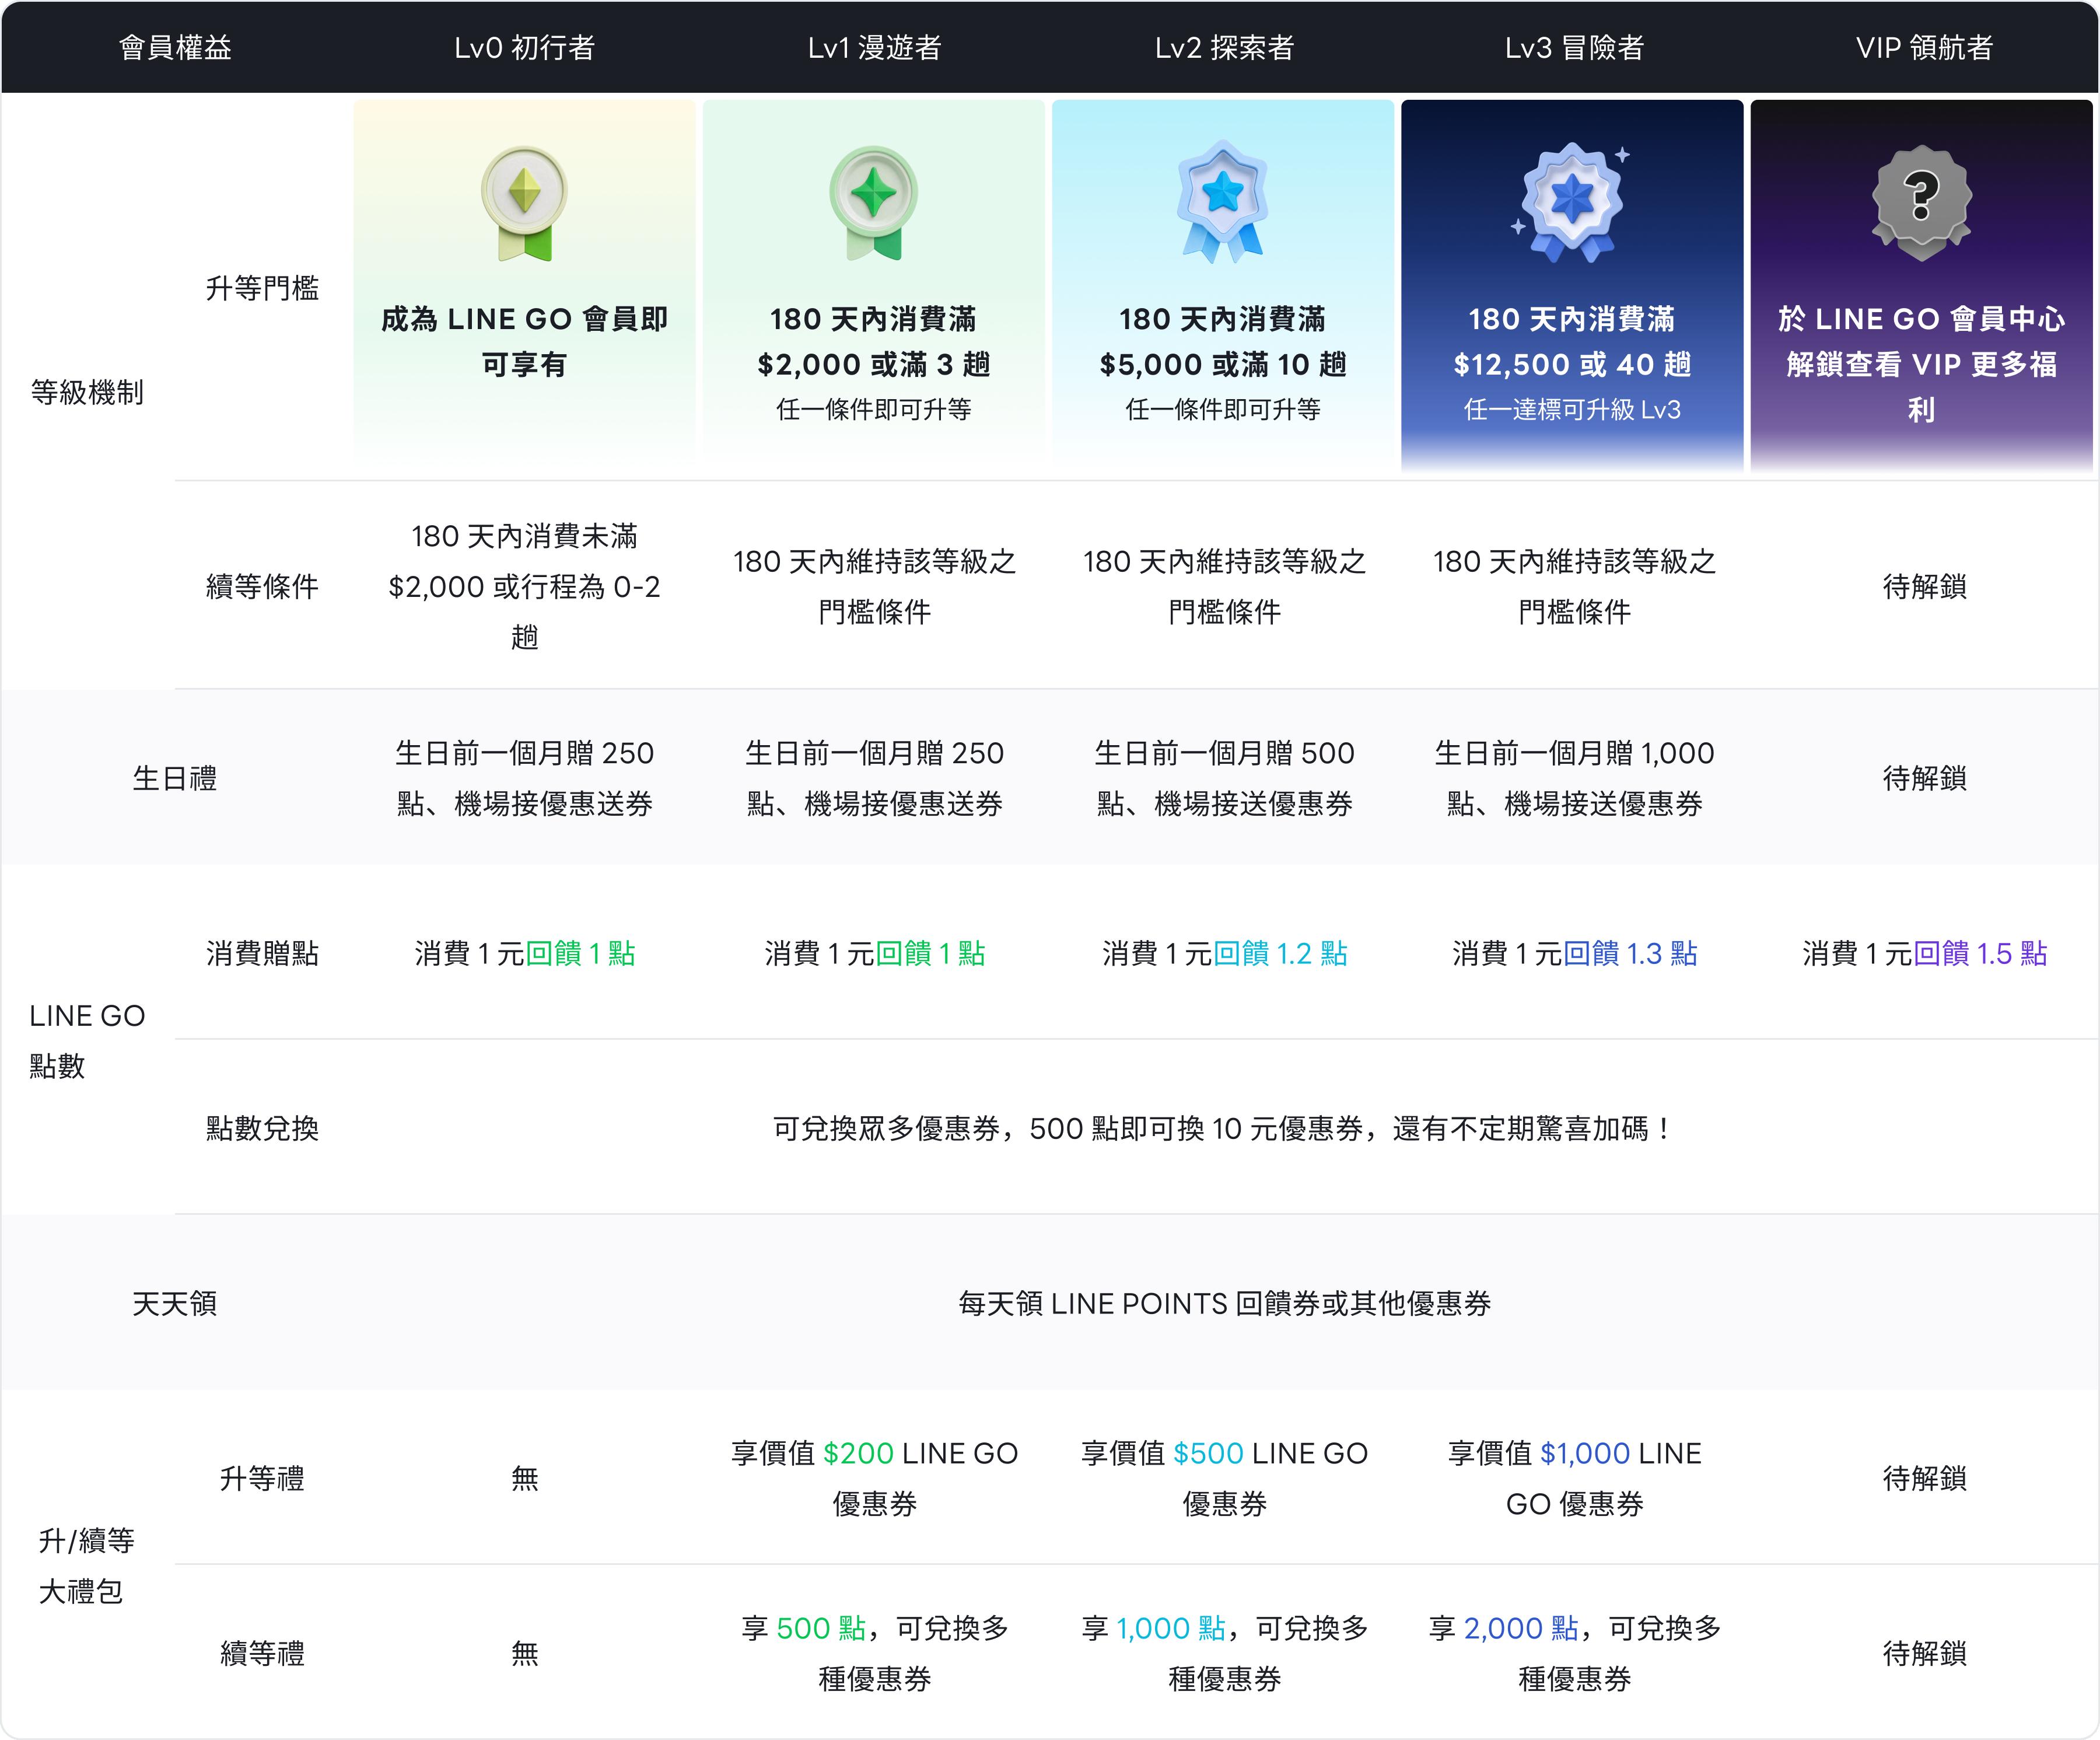This screenshot has width=2100, height=1740.
Task: Click the Lv1 green star medal icon
Action: pyautogui.click(x=874, y=204)
